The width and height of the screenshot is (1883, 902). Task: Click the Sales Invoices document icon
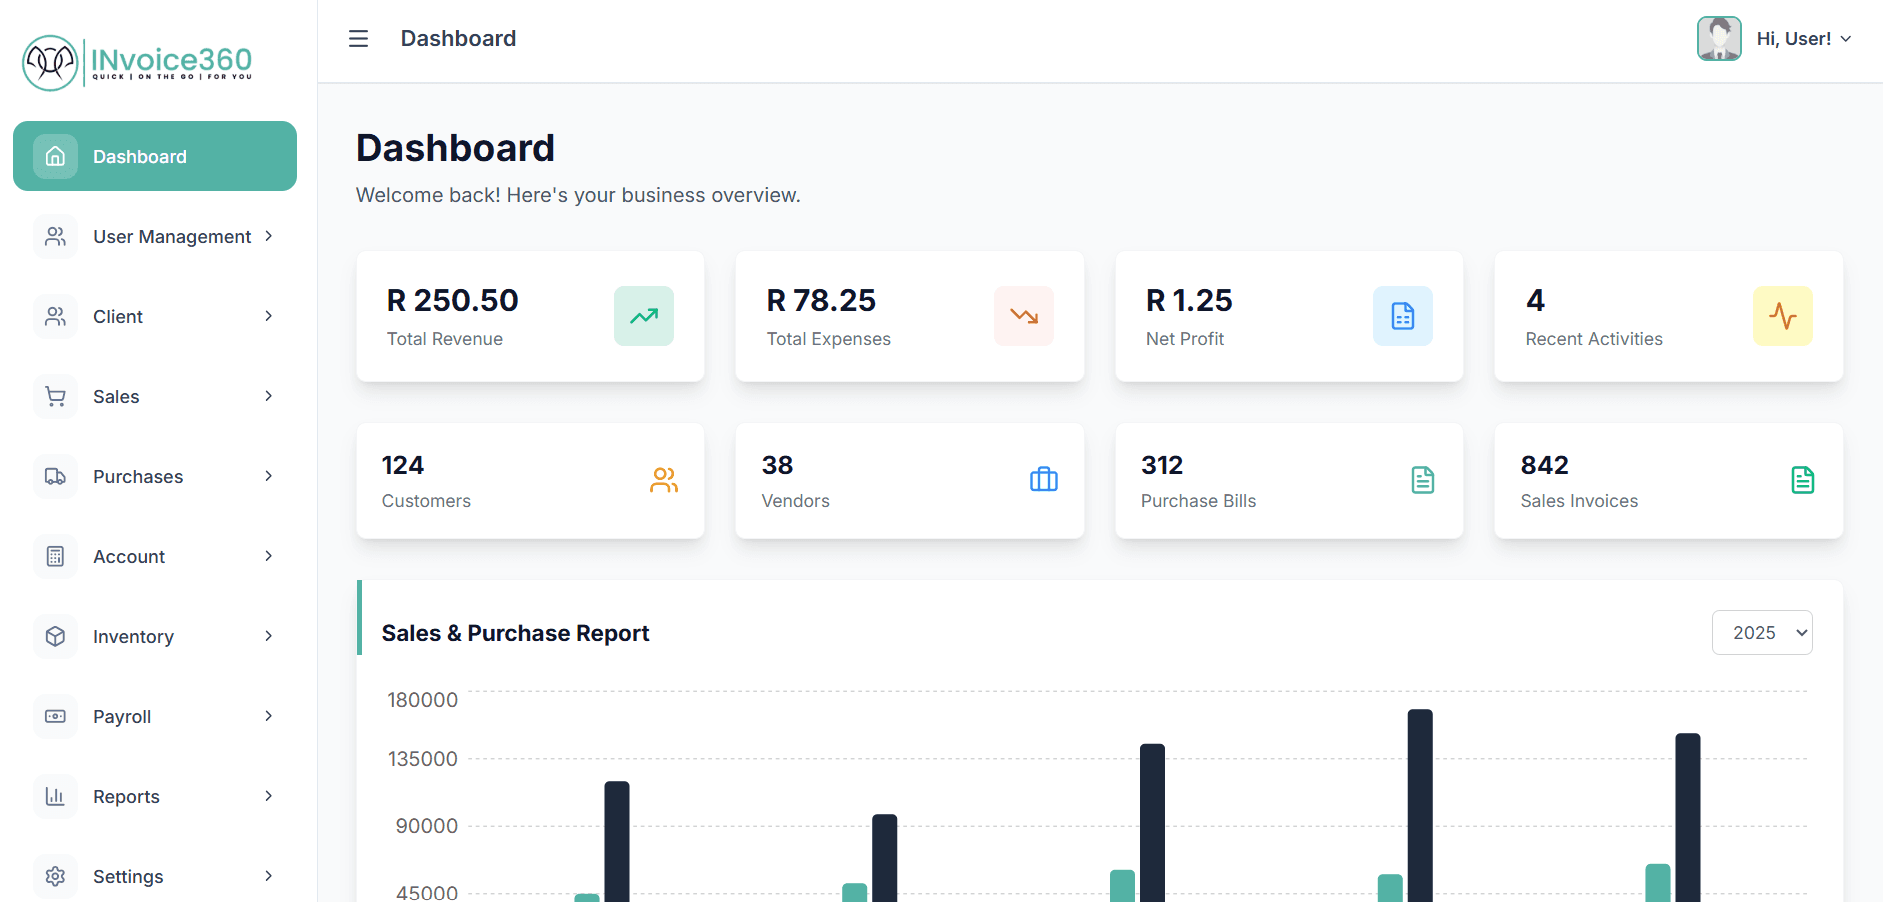(1803, 480)
